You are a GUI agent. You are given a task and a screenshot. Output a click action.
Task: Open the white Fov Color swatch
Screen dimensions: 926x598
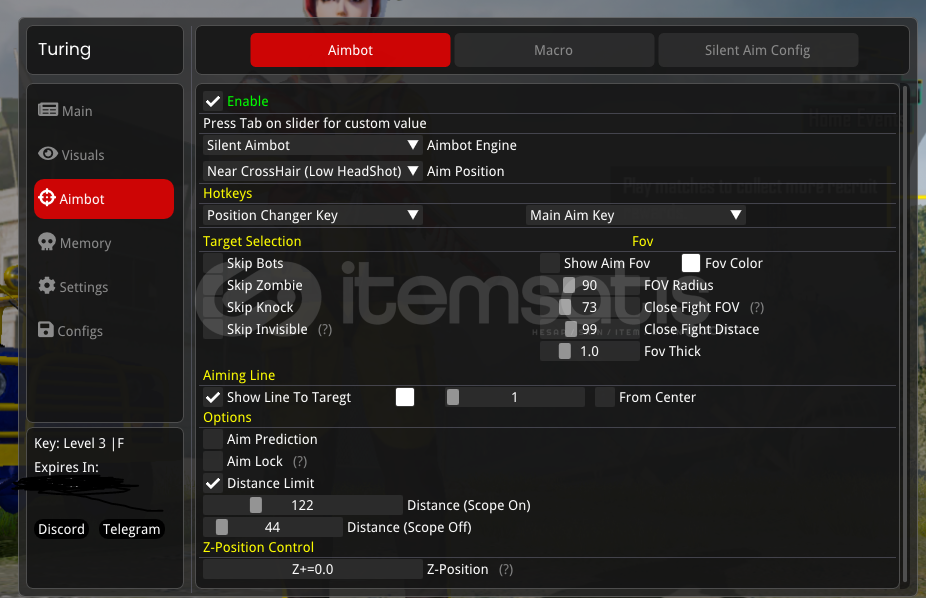tap(691, 263)
